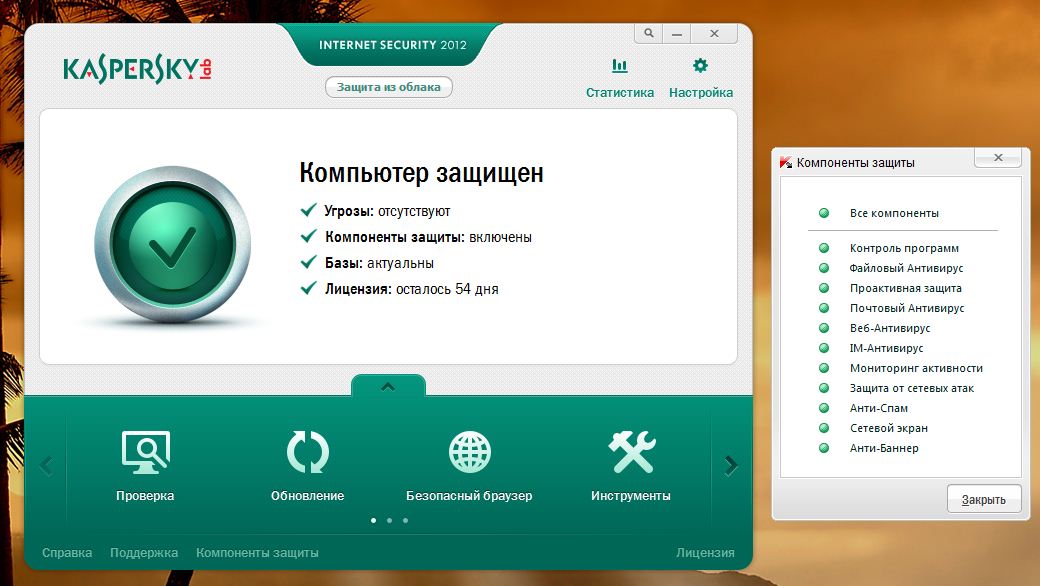Select Все компоненты in components list
This screenshot has width=1040, height=586.
pyautogui.click(x=894, y=213)
